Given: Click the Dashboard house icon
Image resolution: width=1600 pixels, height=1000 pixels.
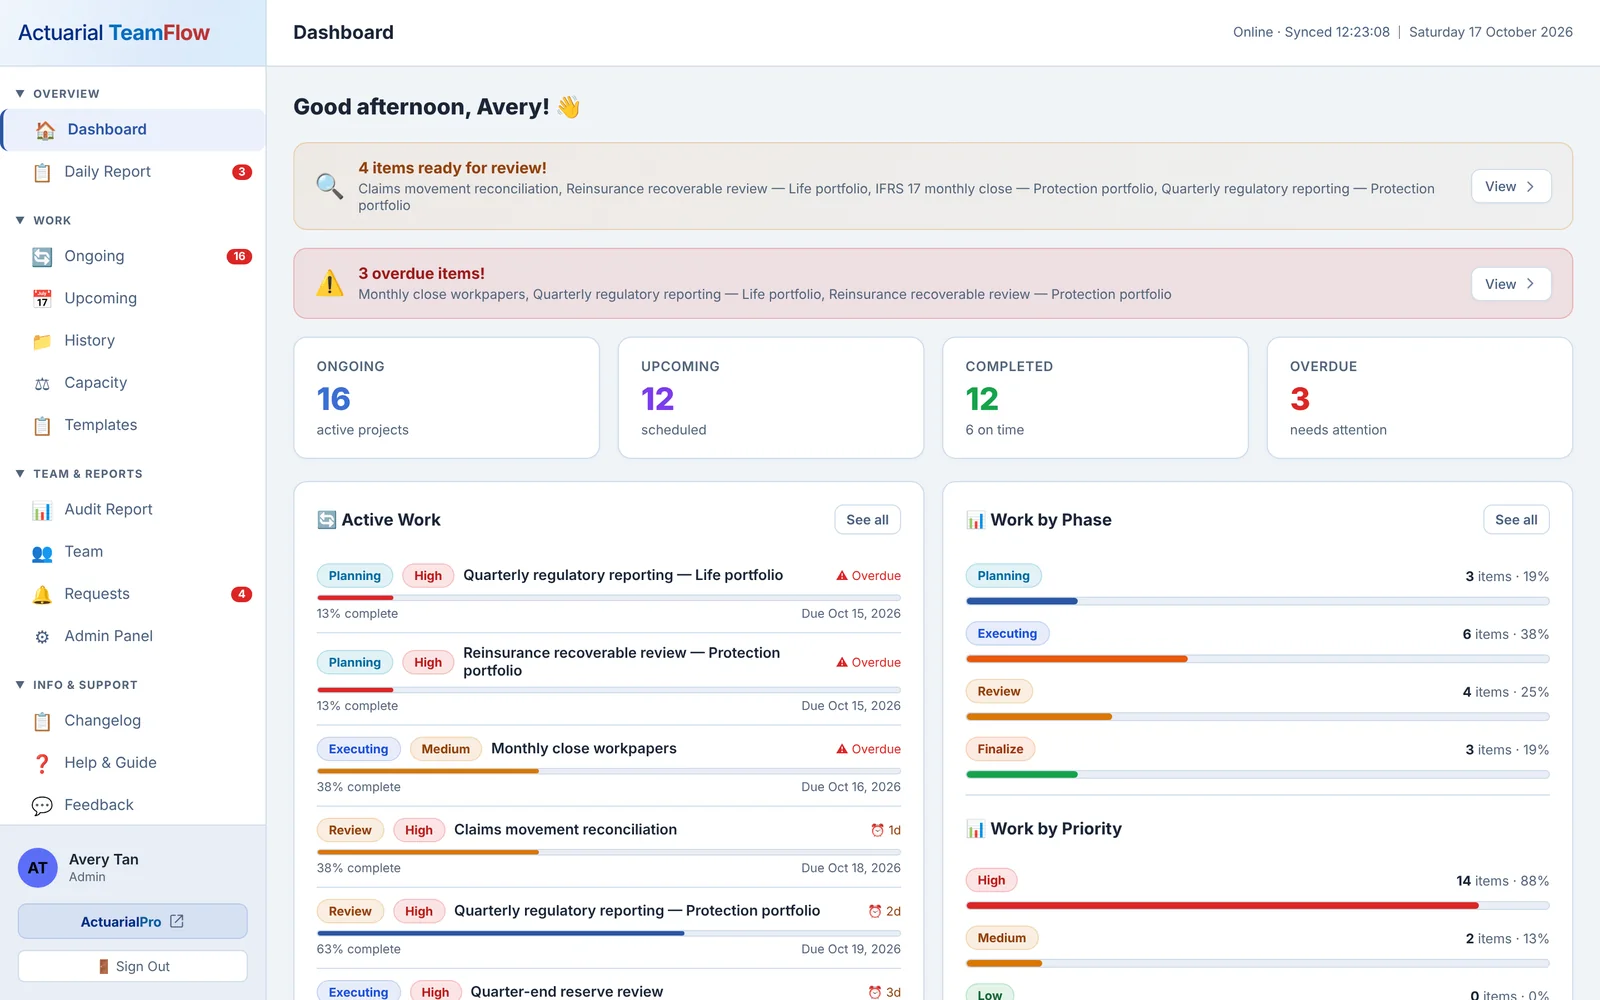Looking at the screenshot, I should point(45,130).
